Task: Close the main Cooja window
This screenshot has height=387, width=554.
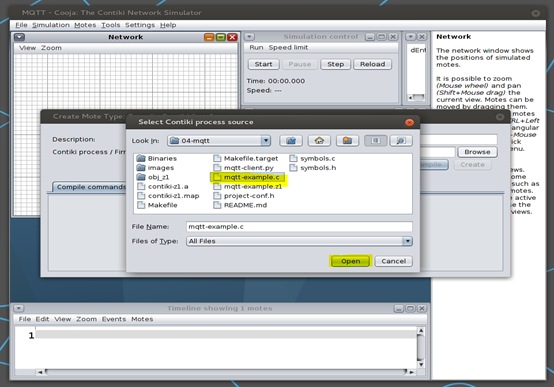Action: pos(536,13)
